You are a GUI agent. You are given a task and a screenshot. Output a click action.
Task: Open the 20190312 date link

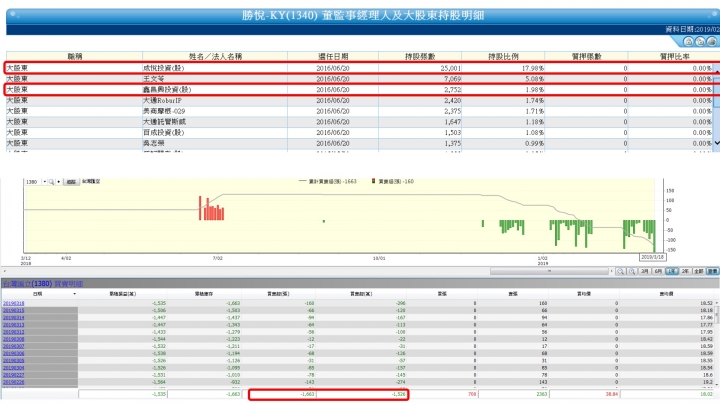(13, 332)
